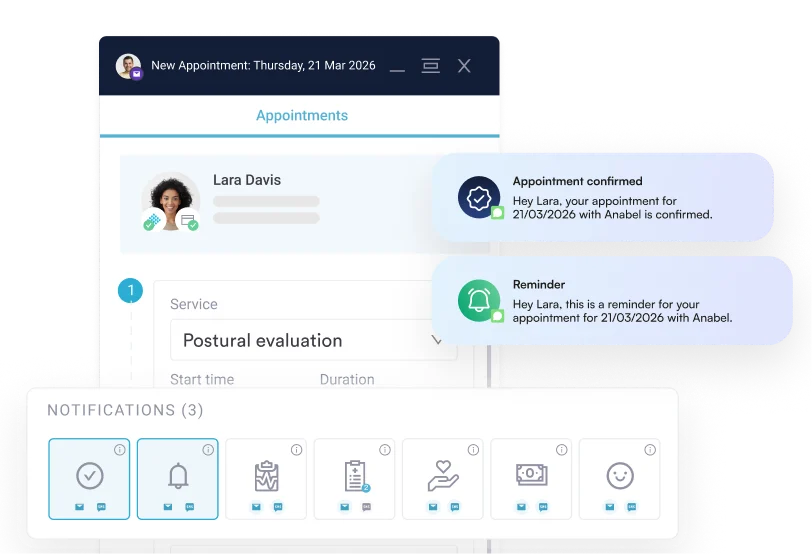
Task: Minimize the New Appointment window
Action: [397, 67]
